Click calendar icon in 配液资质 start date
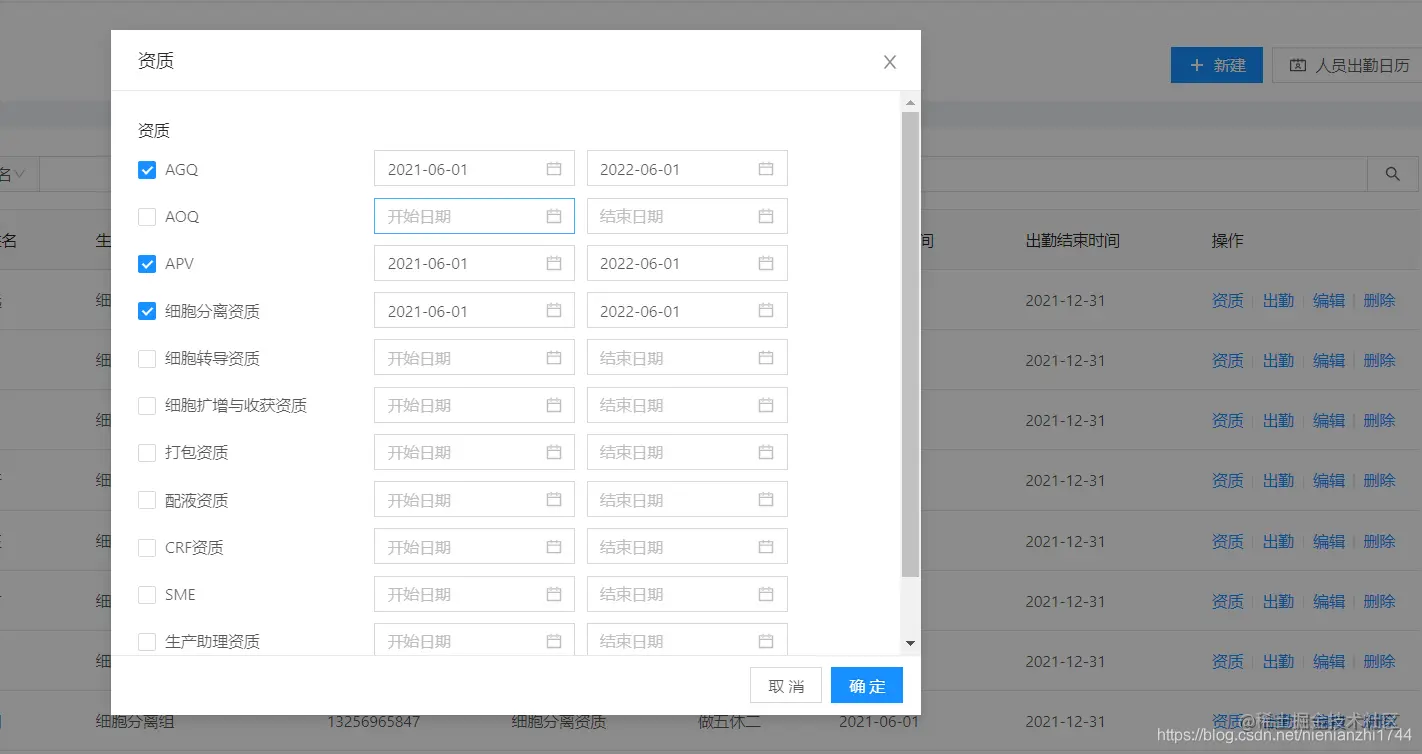 [554, 499]
